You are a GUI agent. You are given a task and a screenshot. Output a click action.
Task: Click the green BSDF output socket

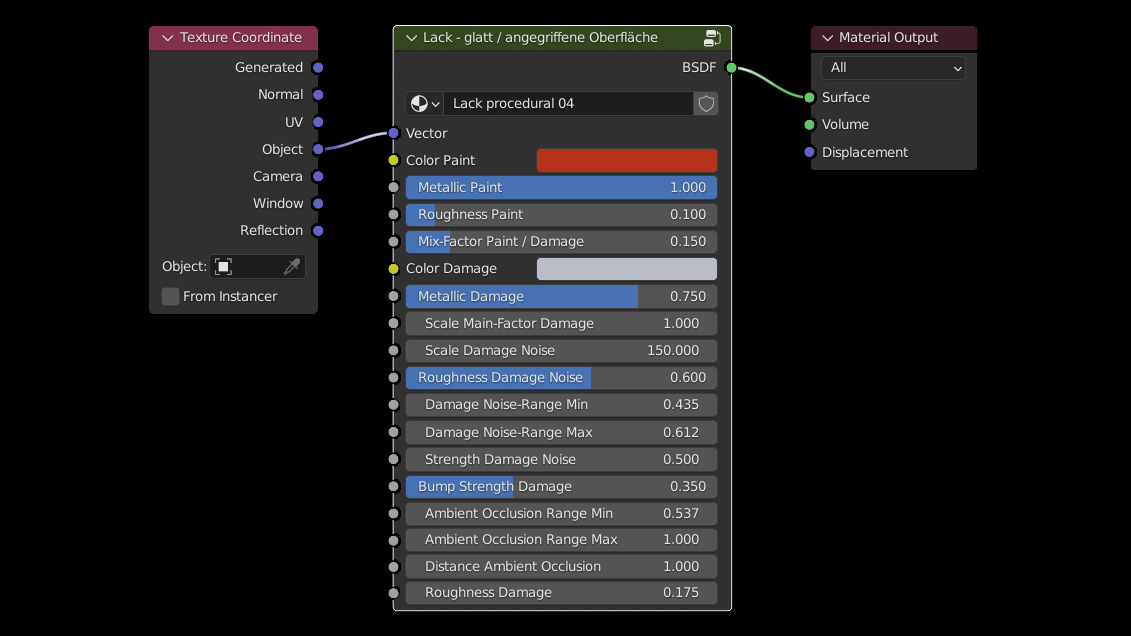pyautogui.click(x=731, y=68)
